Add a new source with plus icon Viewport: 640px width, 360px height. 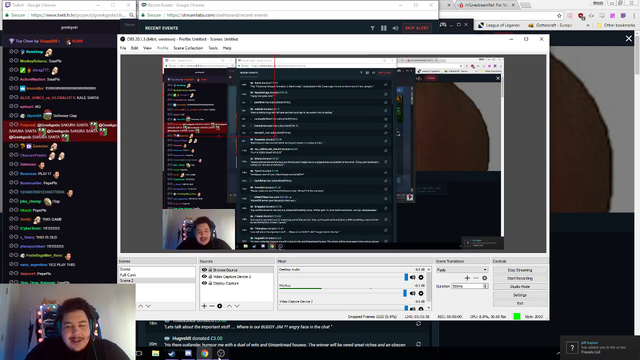click(204, 306)
